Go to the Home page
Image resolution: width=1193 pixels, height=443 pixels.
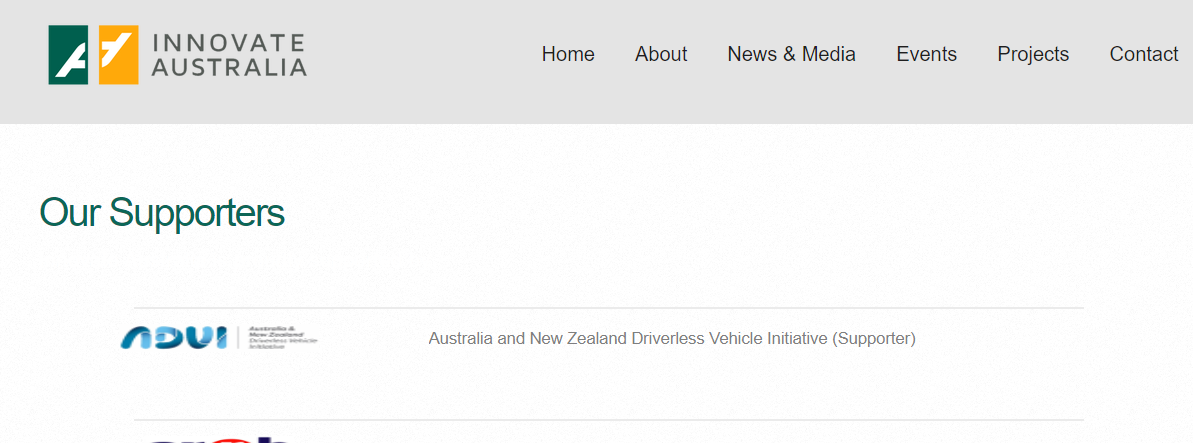568,54
